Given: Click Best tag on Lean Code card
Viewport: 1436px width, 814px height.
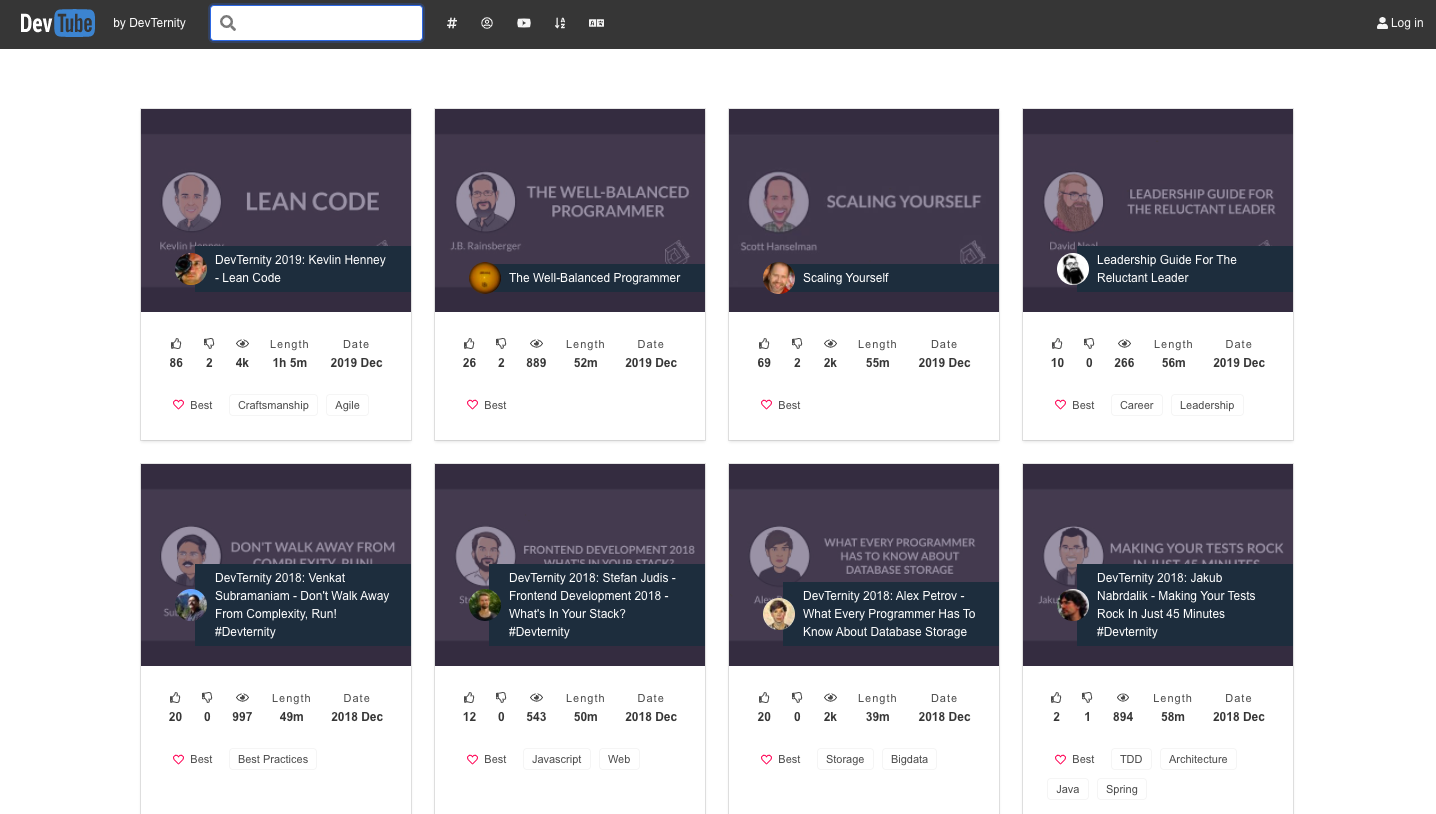Looking at the screenshot, I should point(193,405).
